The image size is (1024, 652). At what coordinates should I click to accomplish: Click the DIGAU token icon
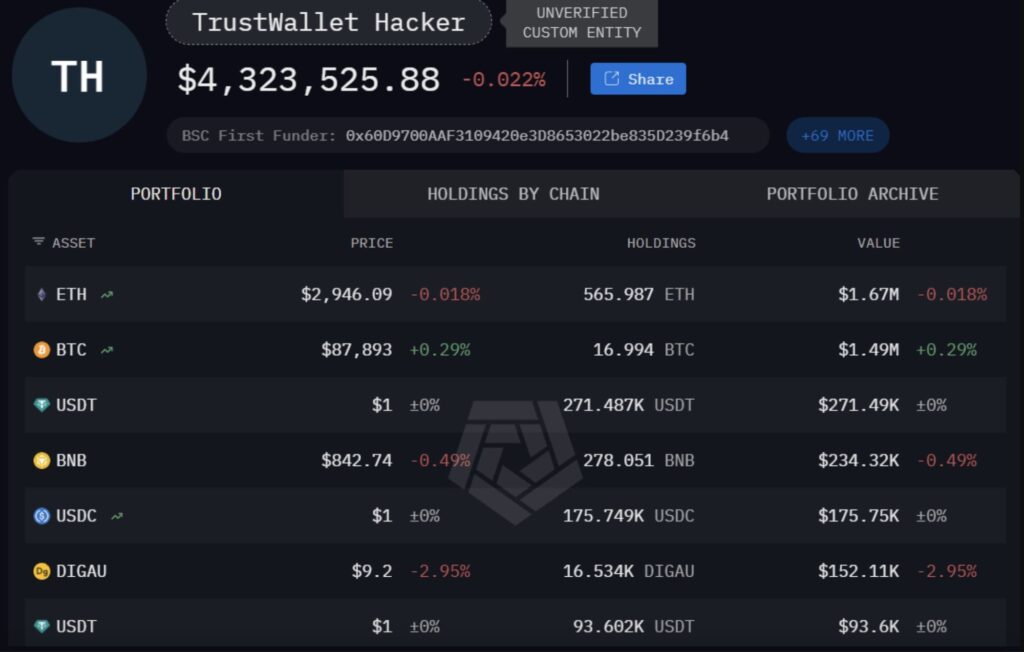tap(41, 572)
